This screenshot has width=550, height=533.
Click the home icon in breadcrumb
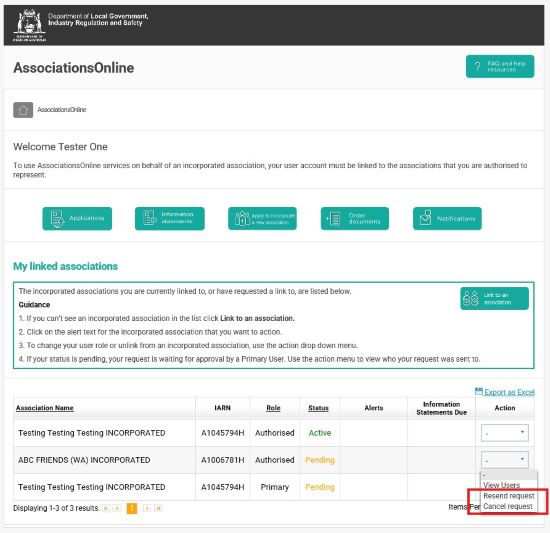tap(23, 110)
